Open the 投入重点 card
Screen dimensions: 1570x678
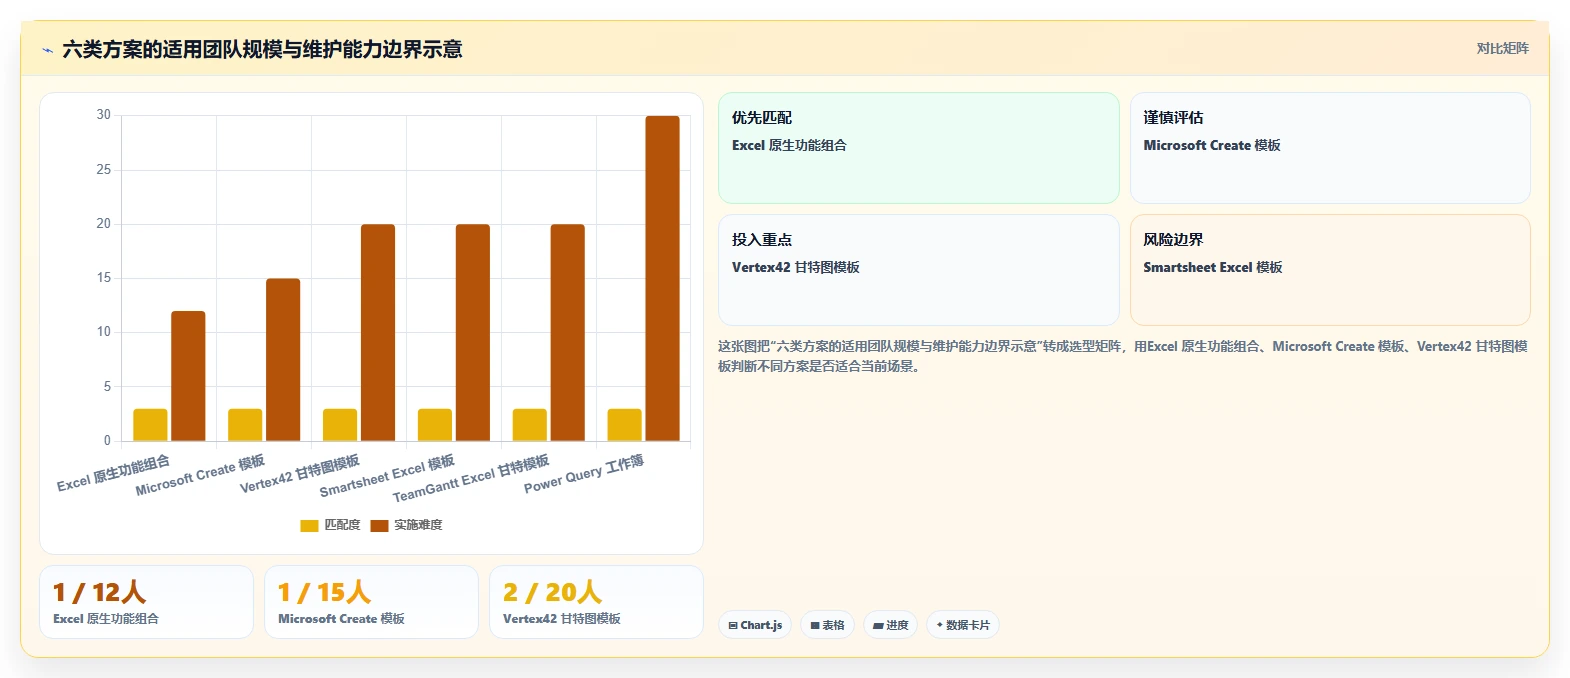(918, 270)
